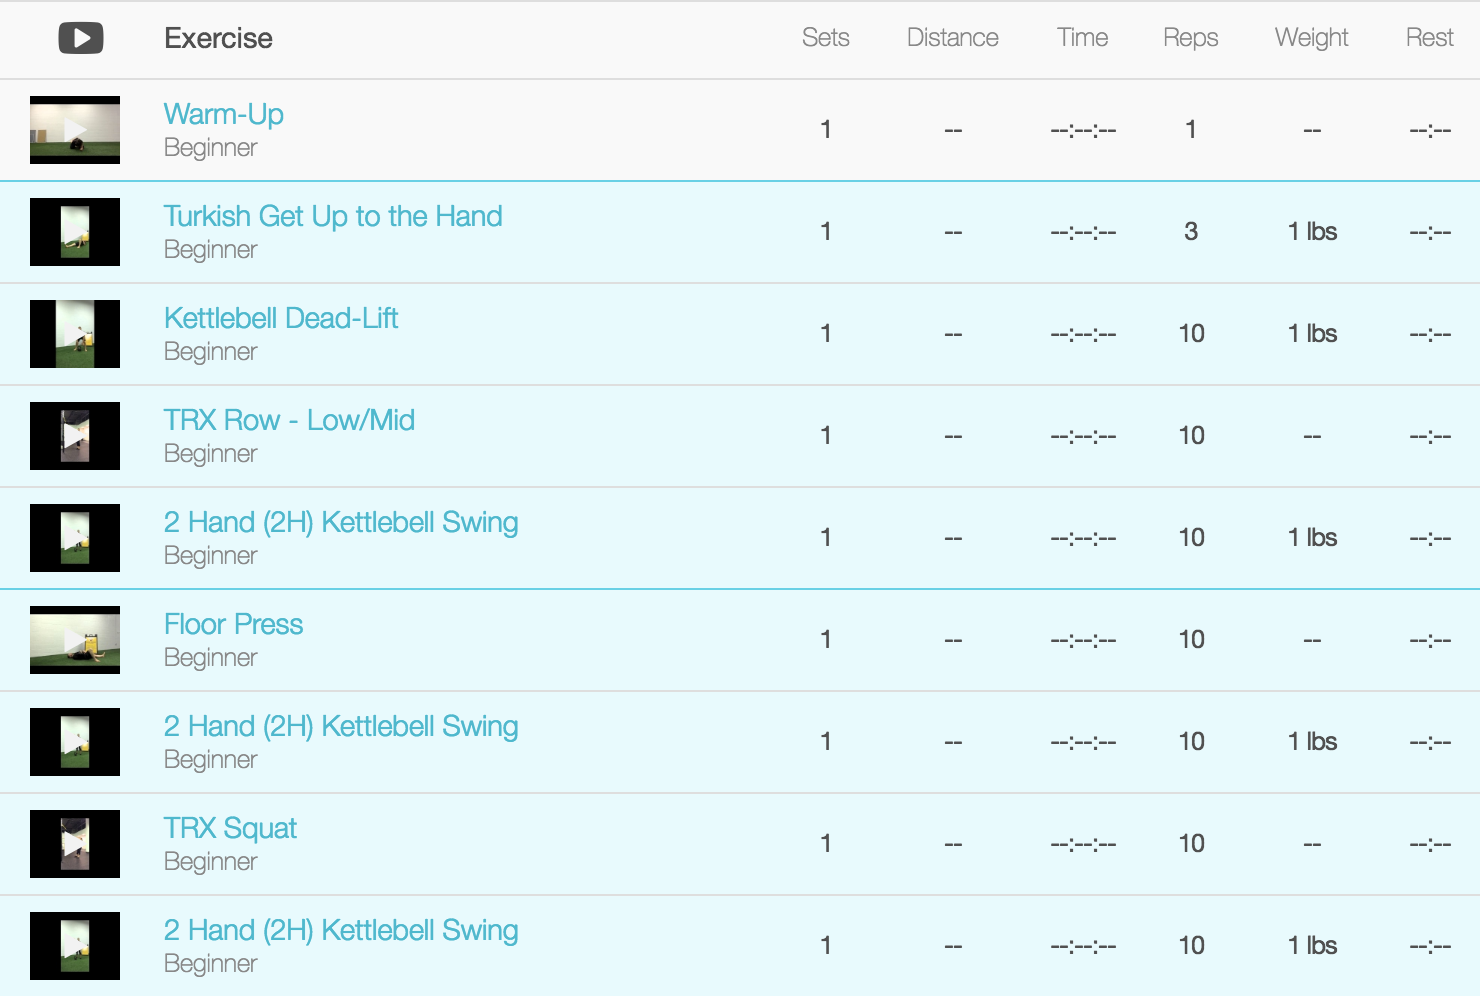Image resolution: width=1480 pixels, height=998 pixels.
Task: Click the Sets value in Turkish Get Up row
Action: click(825, 231)
